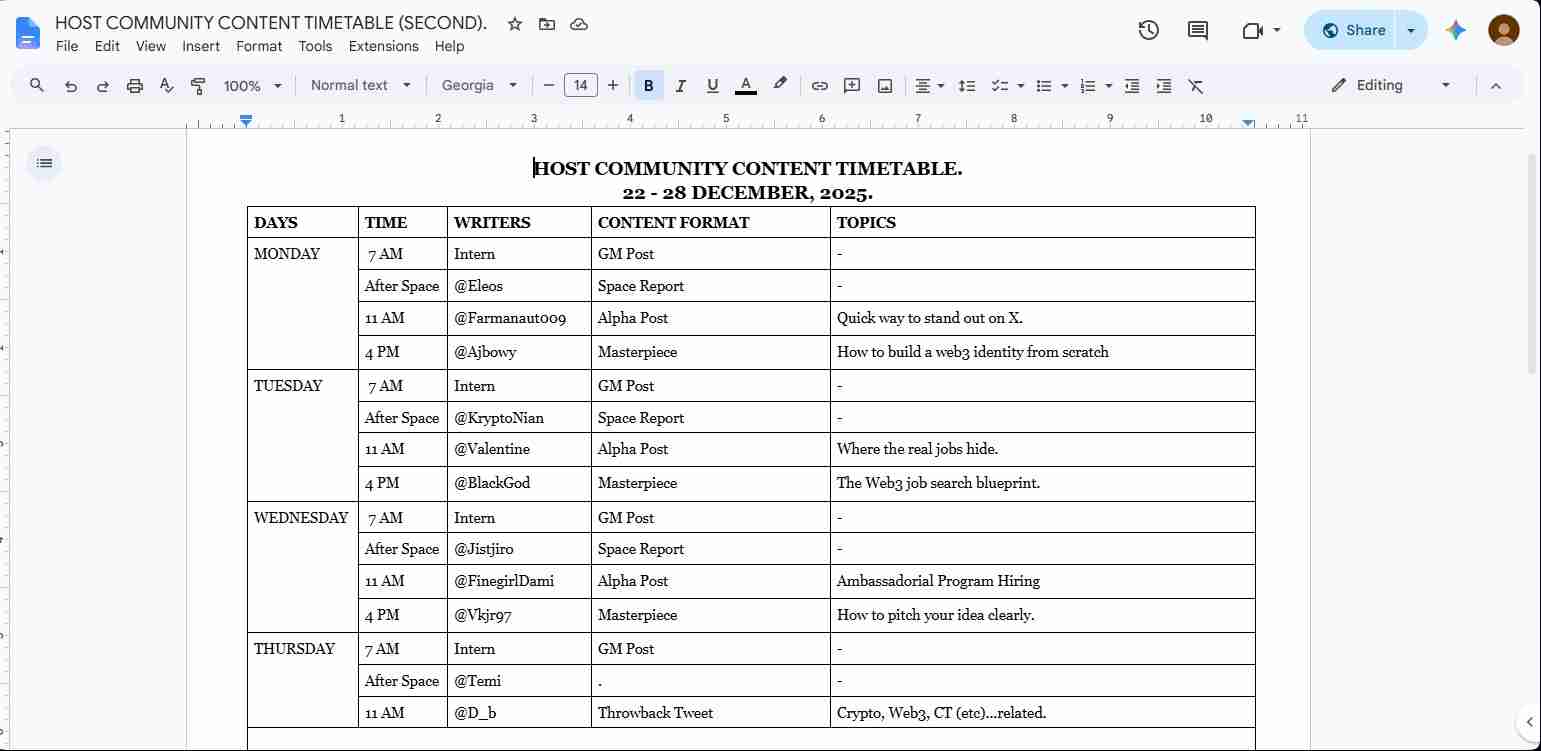Open the Format menu
The image size is (1541, 751).
coord(259,46)
